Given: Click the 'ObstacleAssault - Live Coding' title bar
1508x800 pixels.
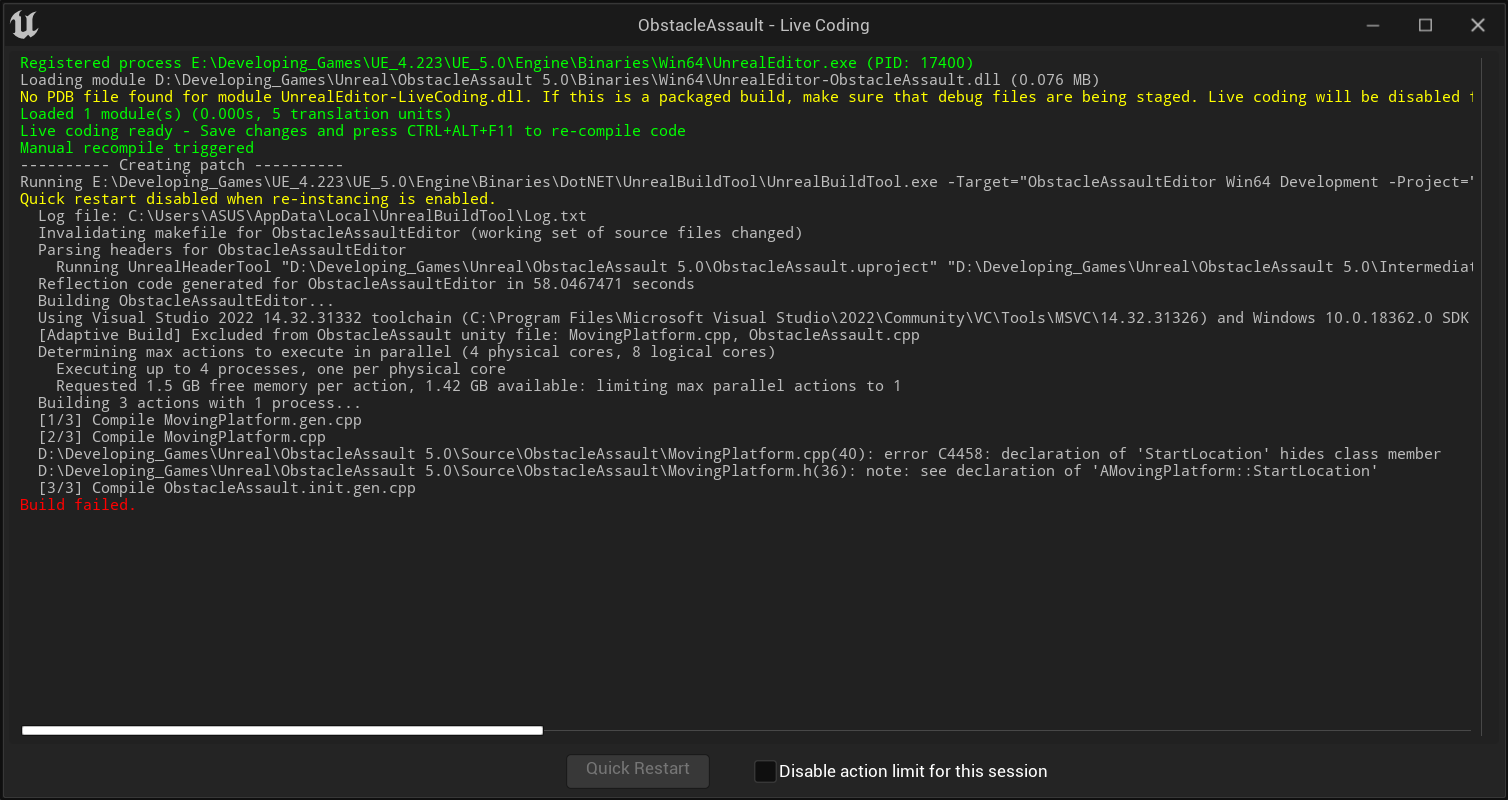Looking at the screenshot, I should click(753, 25).
